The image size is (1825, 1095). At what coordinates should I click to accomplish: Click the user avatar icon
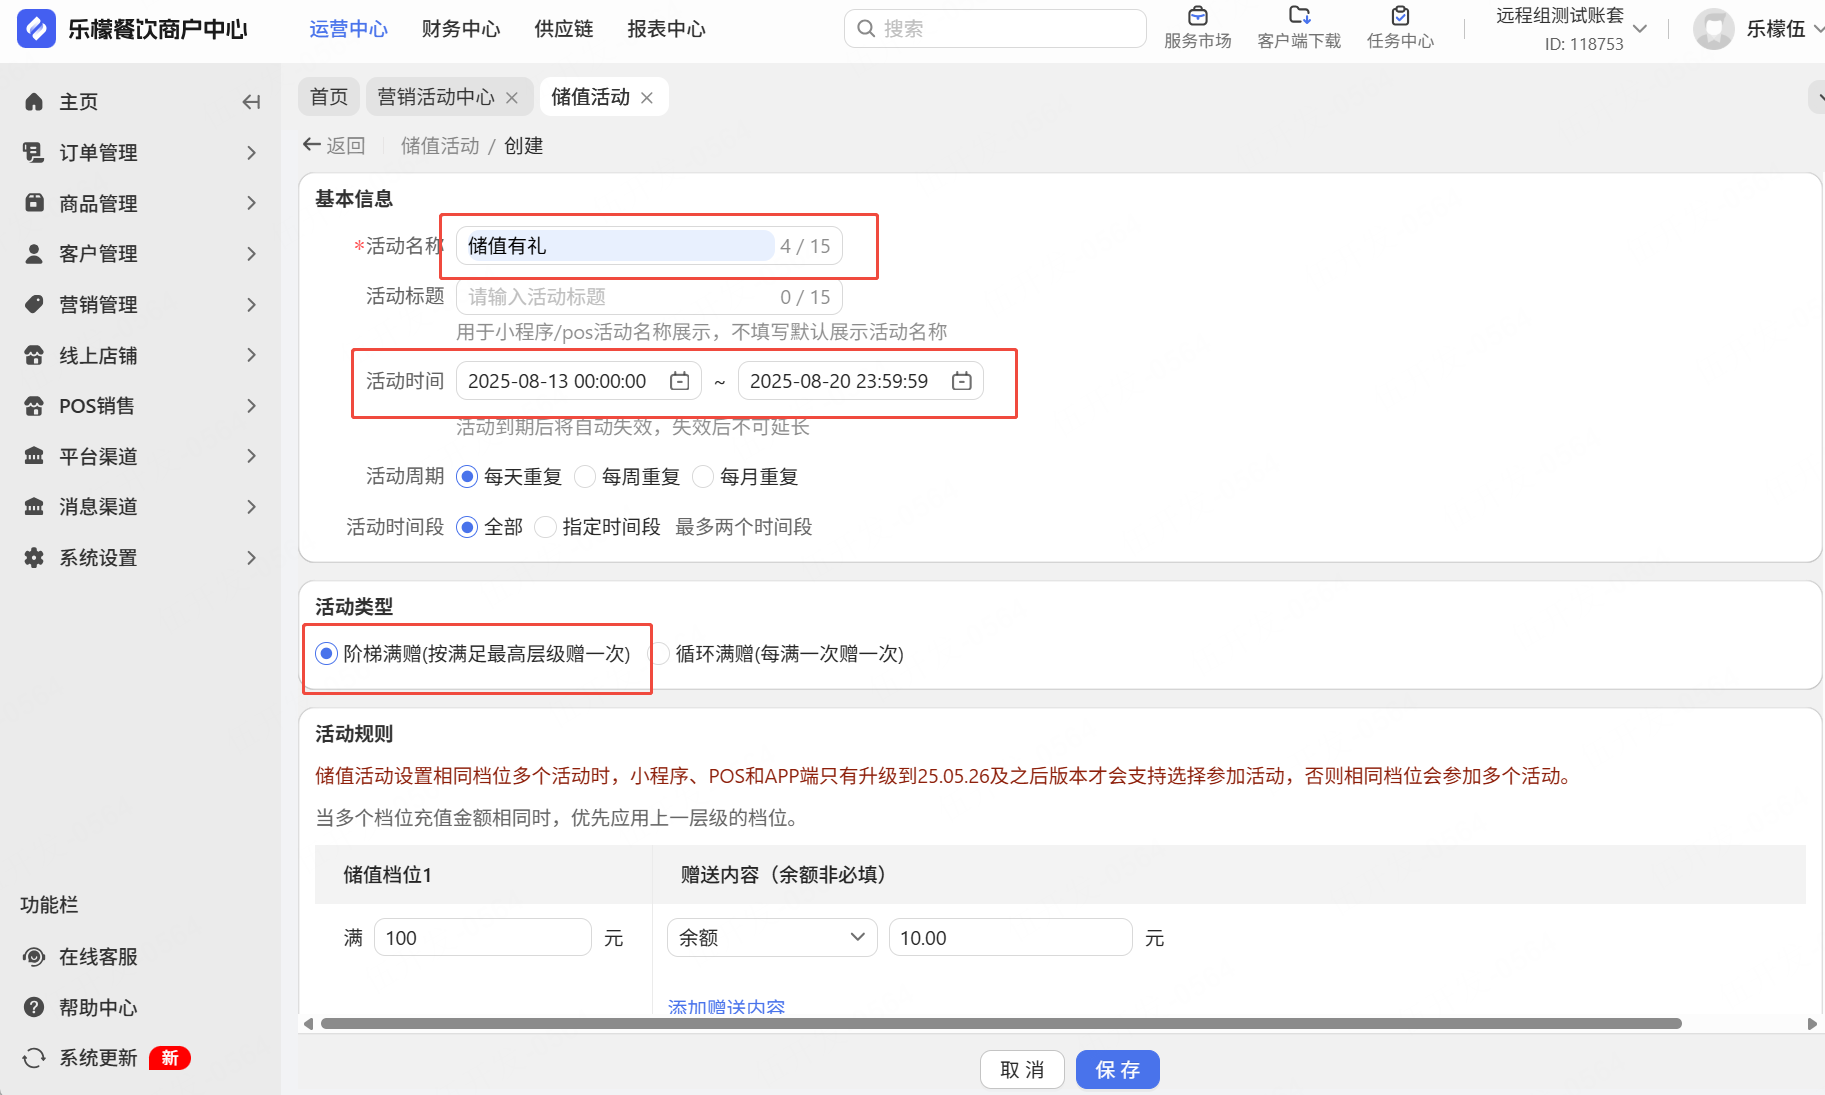(1713, 29)
